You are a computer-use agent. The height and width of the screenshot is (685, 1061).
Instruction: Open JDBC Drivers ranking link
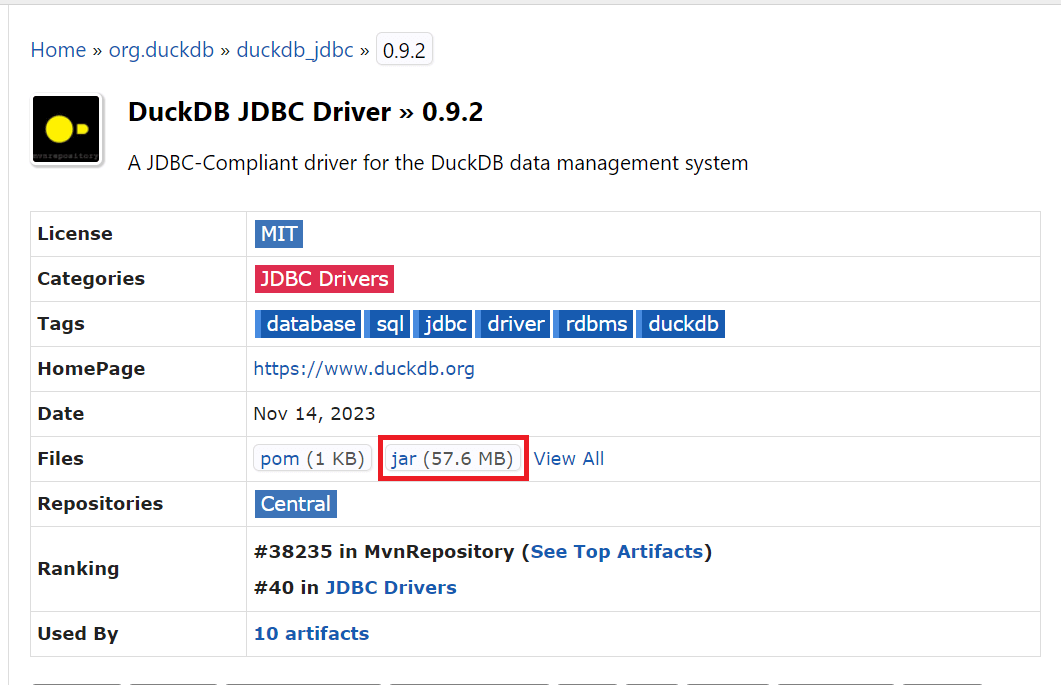tap(391, 588)
